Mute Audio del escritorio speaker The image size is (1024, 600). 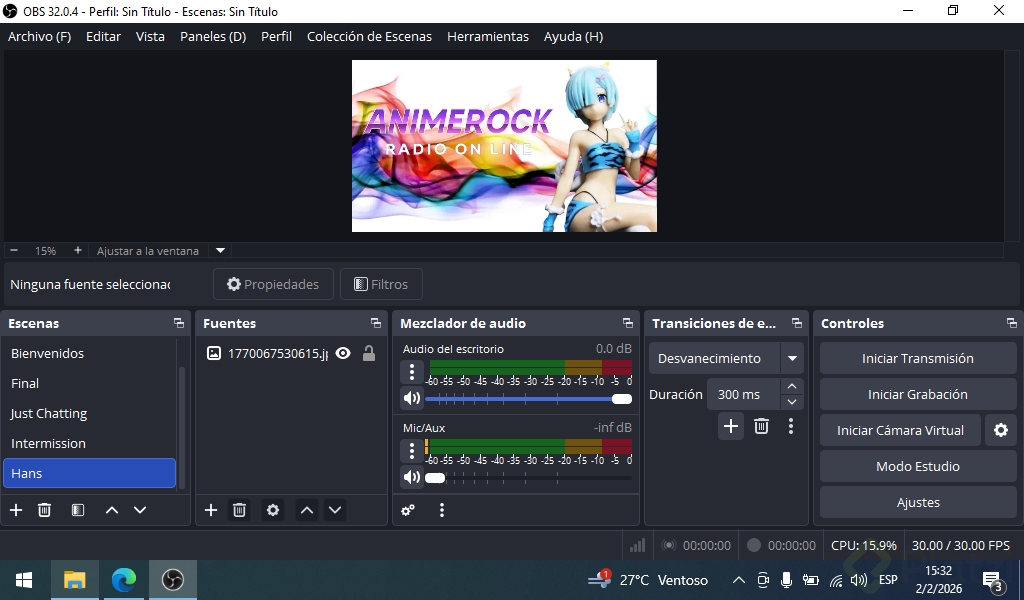(411, 398)
